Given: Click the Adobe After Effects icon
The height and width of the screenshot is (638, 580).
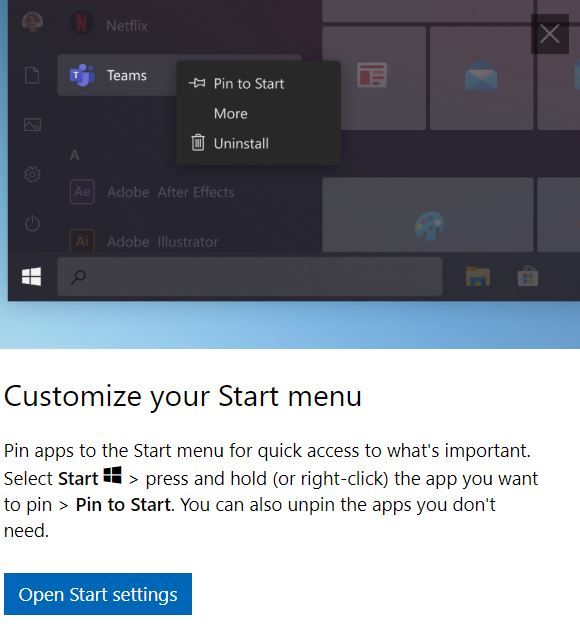Looking at the screenshot, I should pos(82,191).
